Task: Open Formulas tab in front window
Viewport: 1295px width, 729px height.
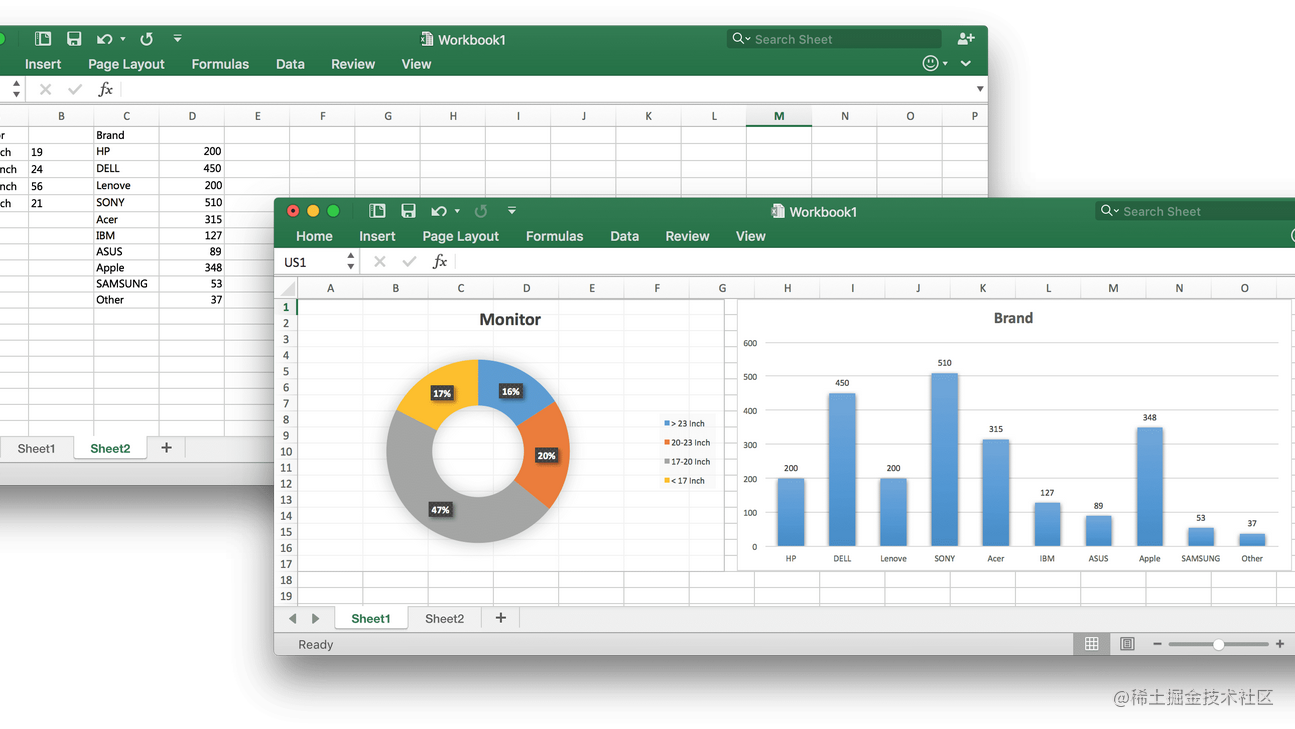Action: point(554,236)
